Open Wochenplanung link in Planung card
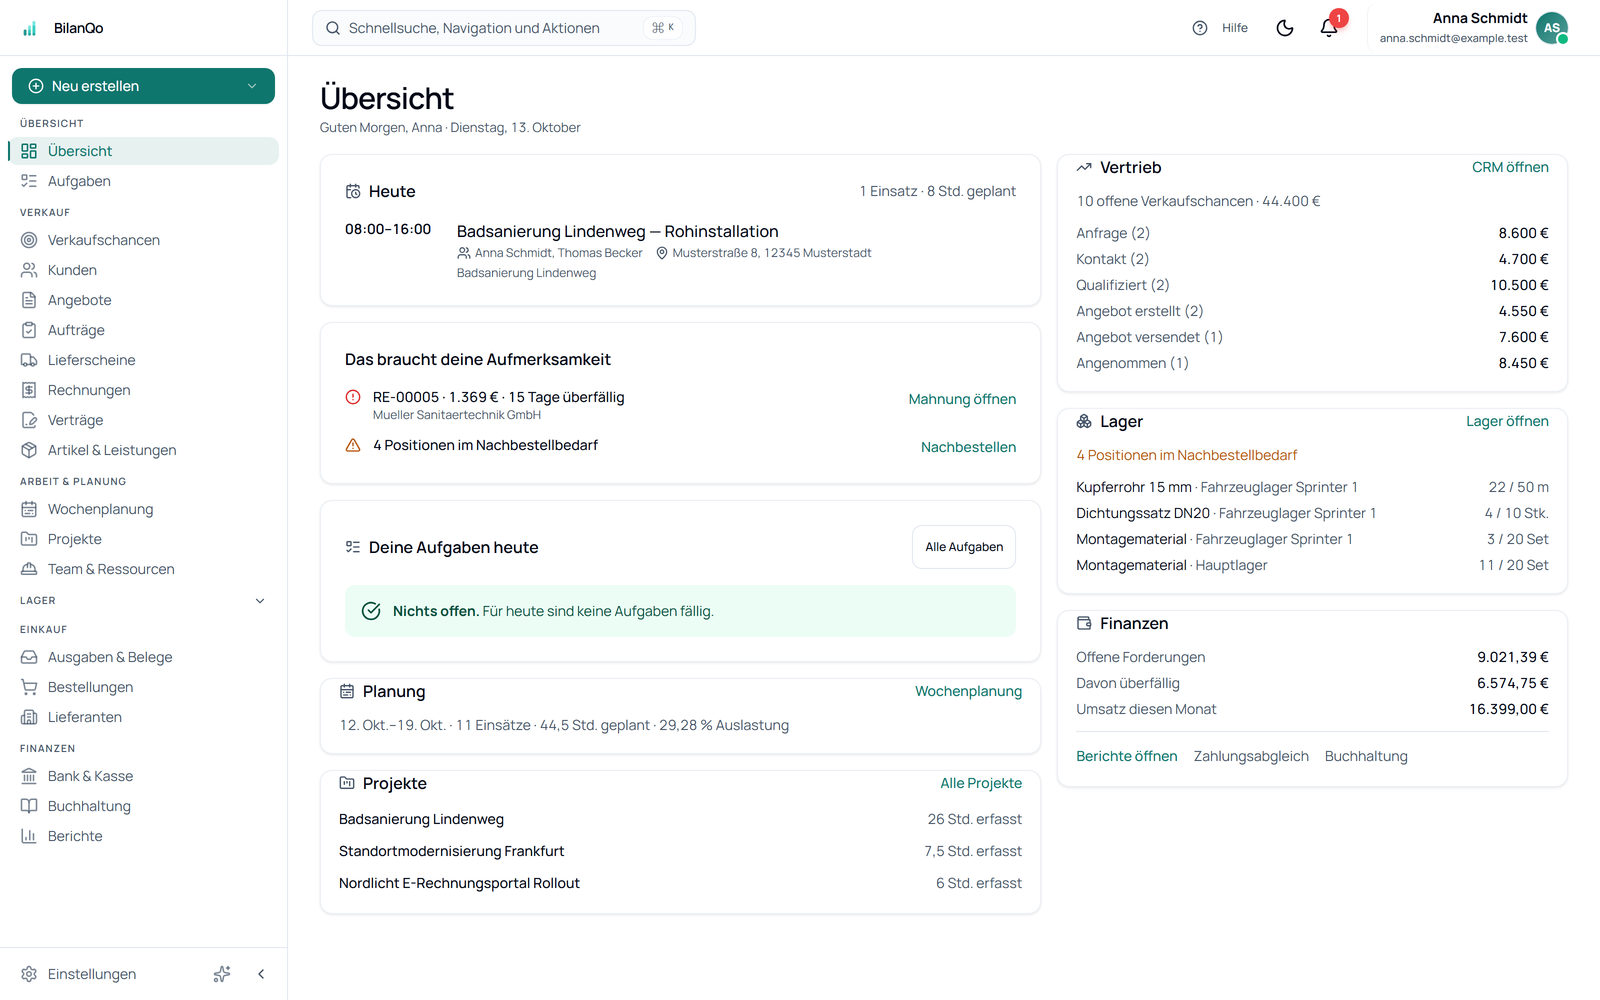The image size is (1600, 1000). pos(968,691)
